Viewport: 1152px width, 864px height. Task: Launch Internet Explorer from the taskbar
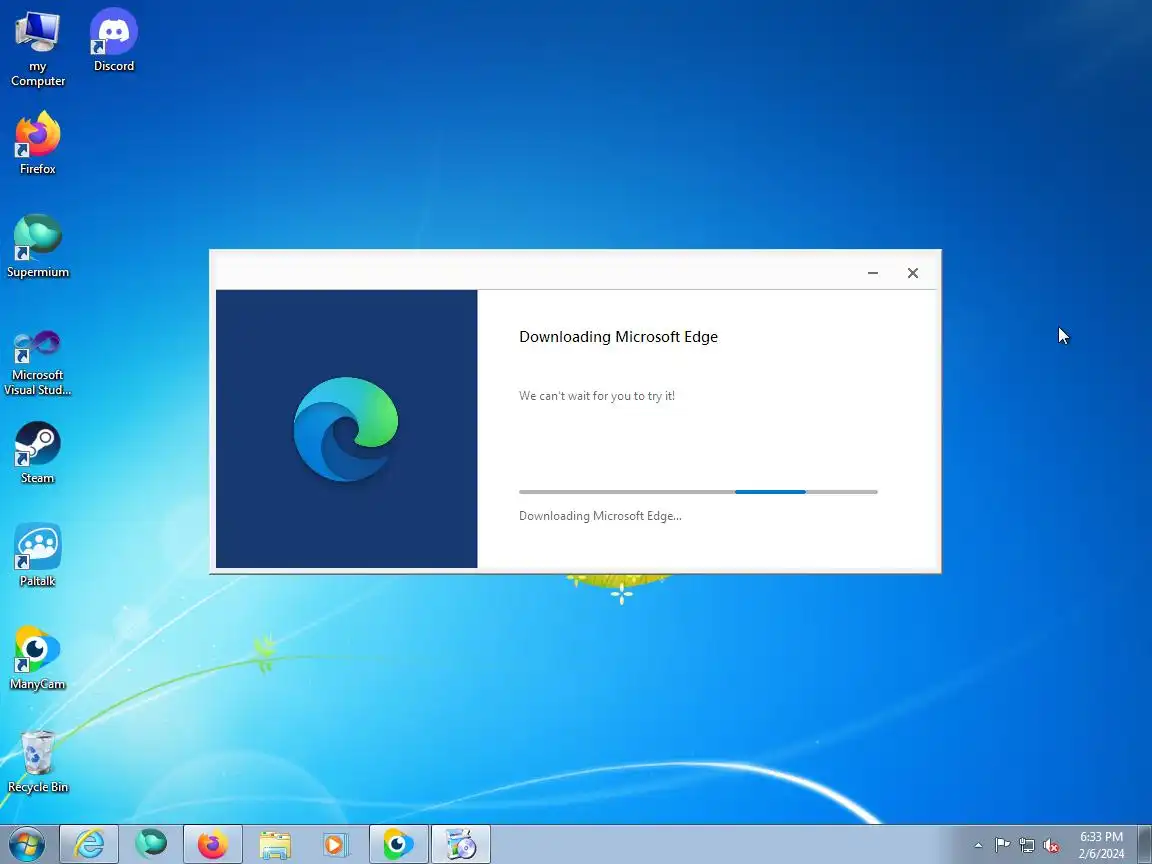pyautogui.click(x=89, y=844)
